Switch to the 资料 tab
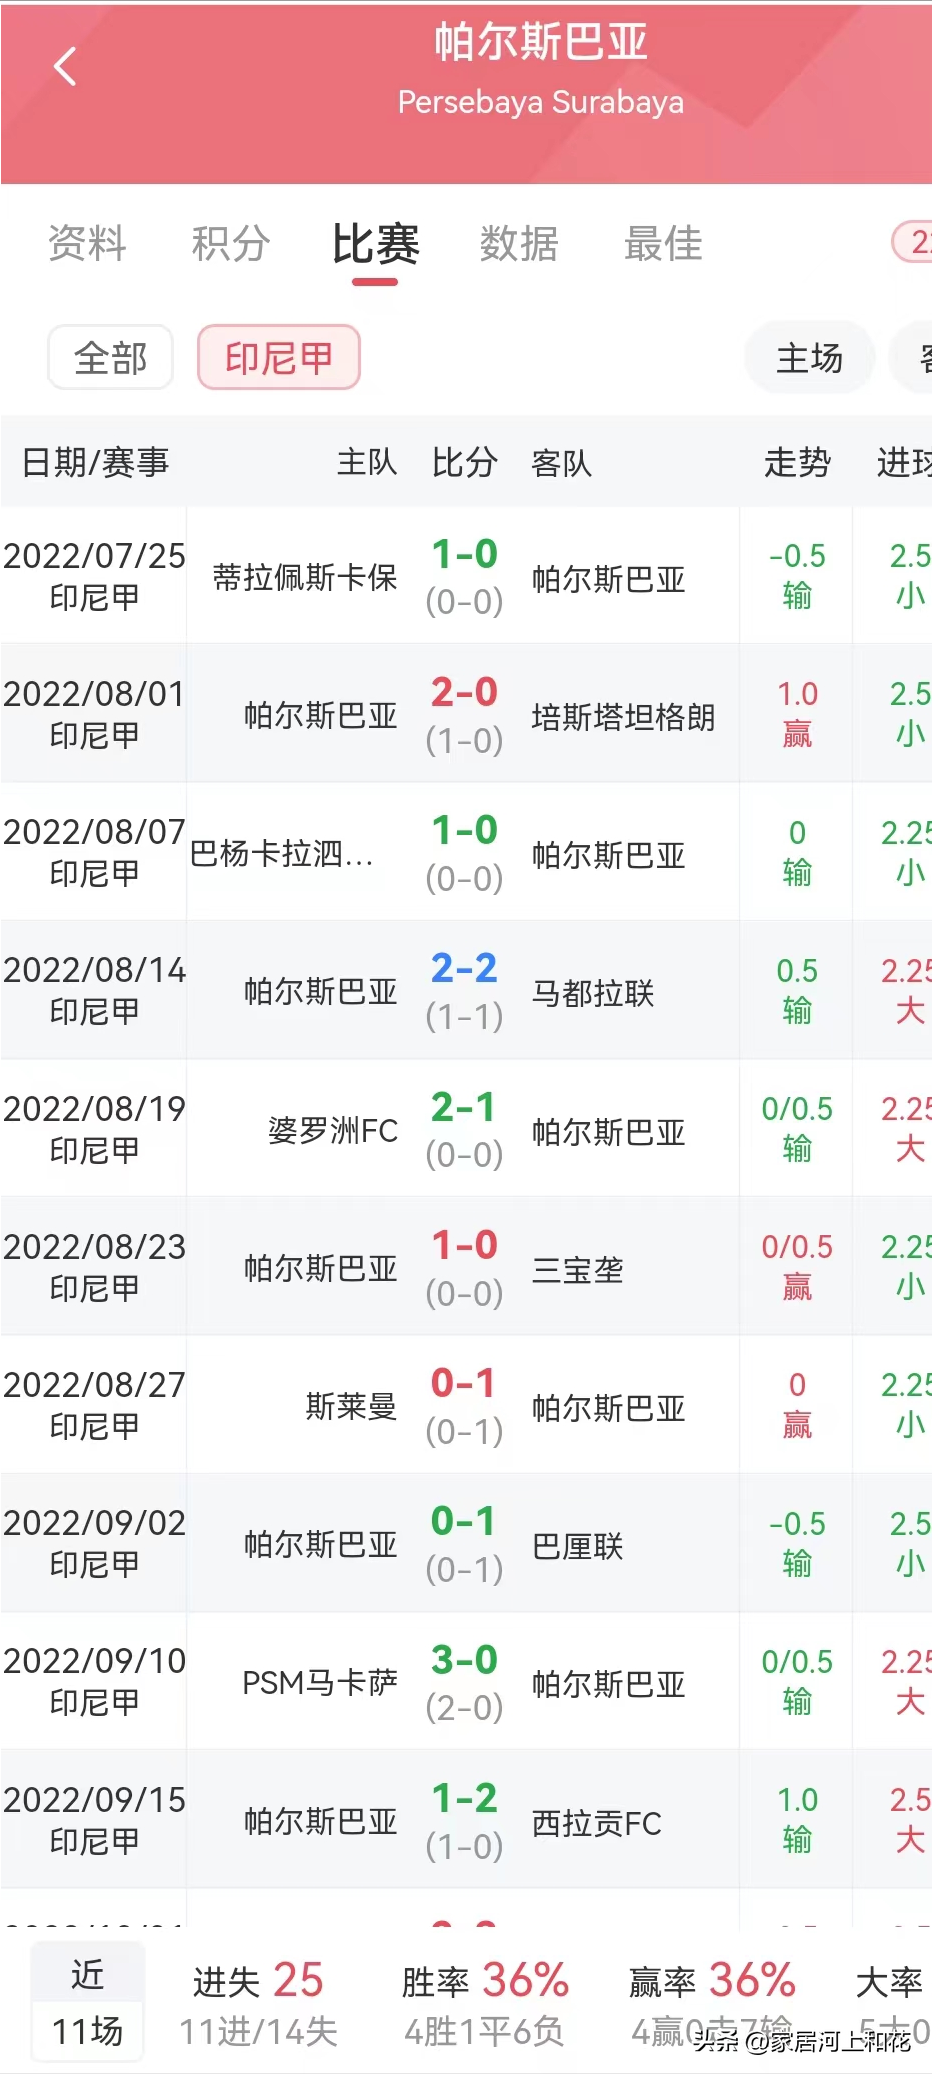932x2074 pixels. (x=87, y=244)
